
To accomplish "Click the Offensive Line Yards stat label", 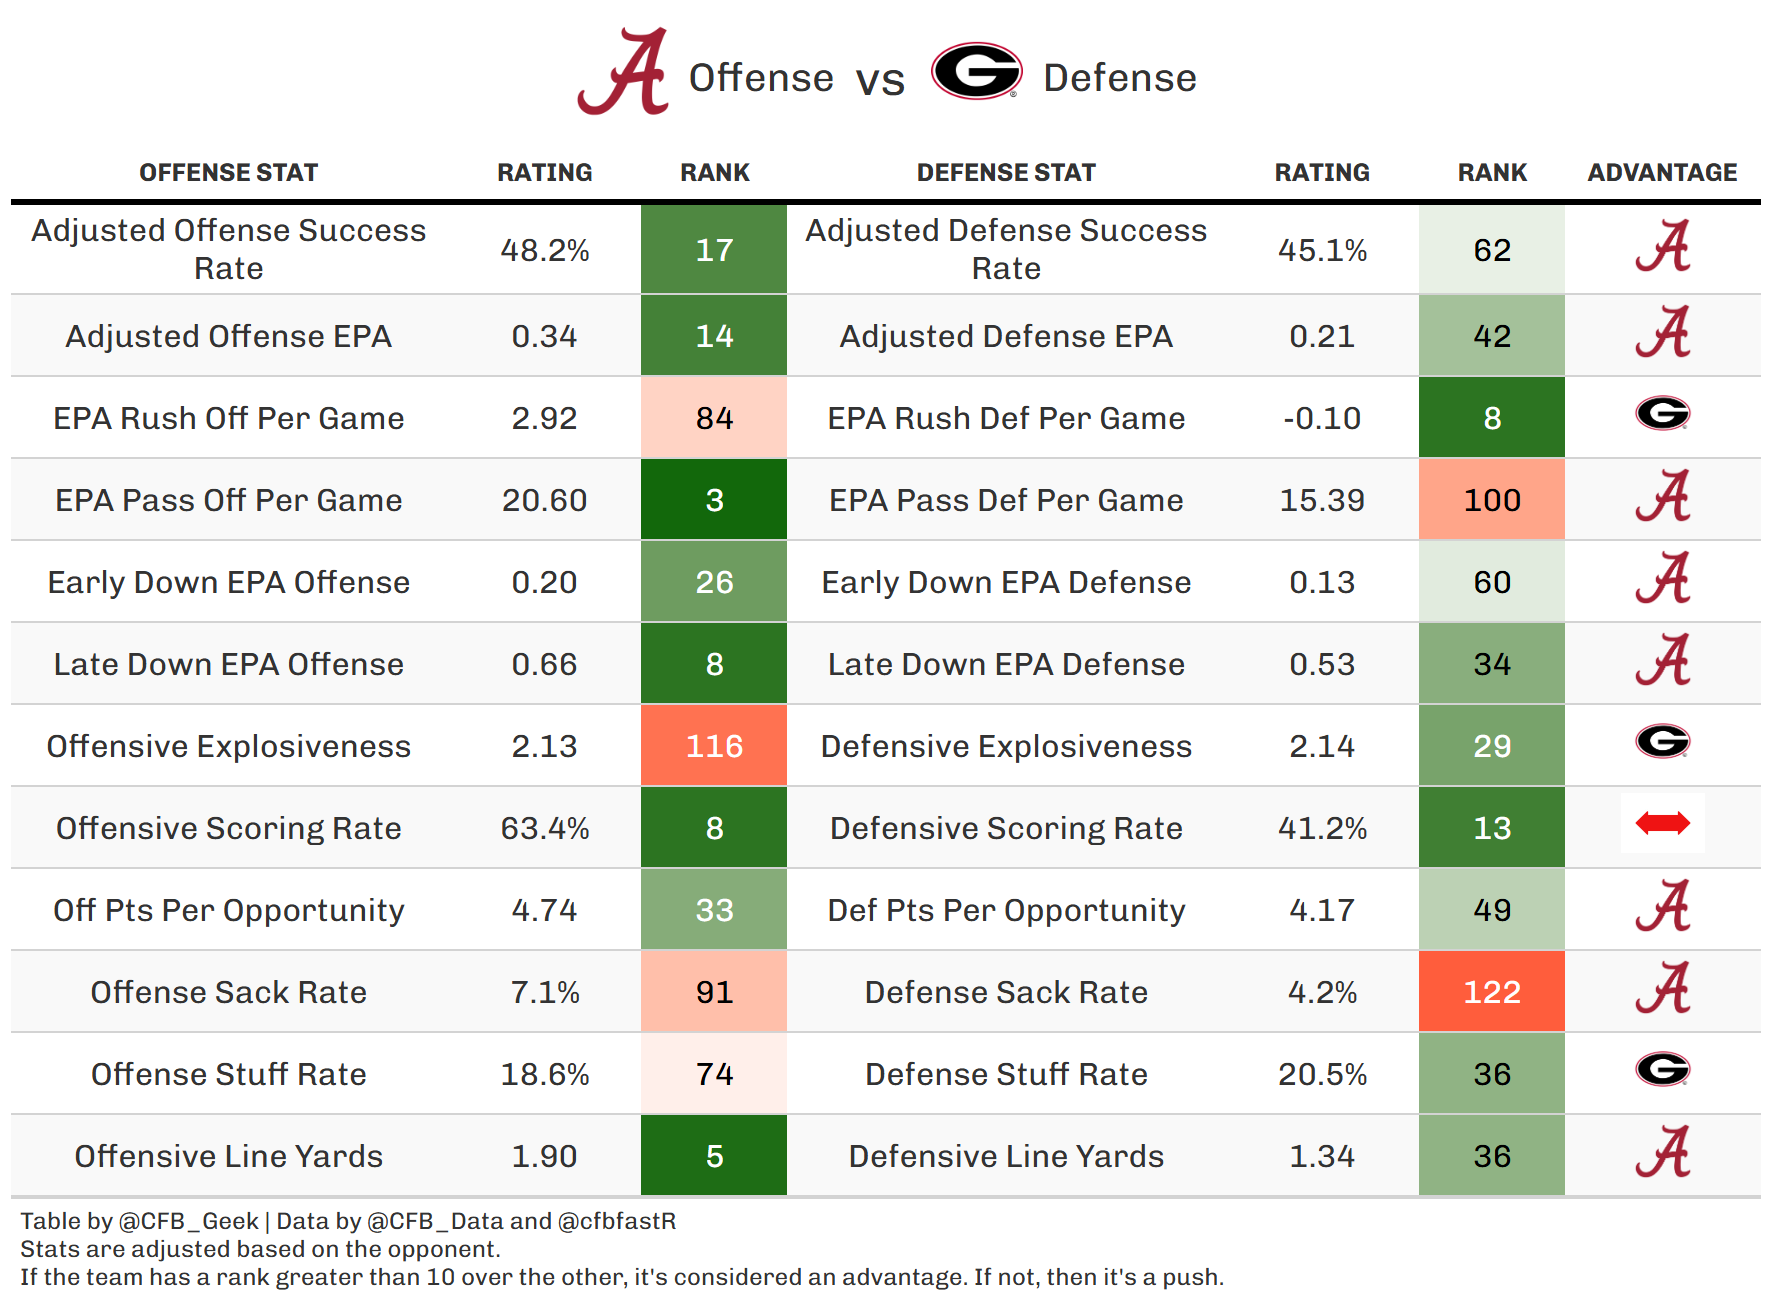I will coord(228,1156).
